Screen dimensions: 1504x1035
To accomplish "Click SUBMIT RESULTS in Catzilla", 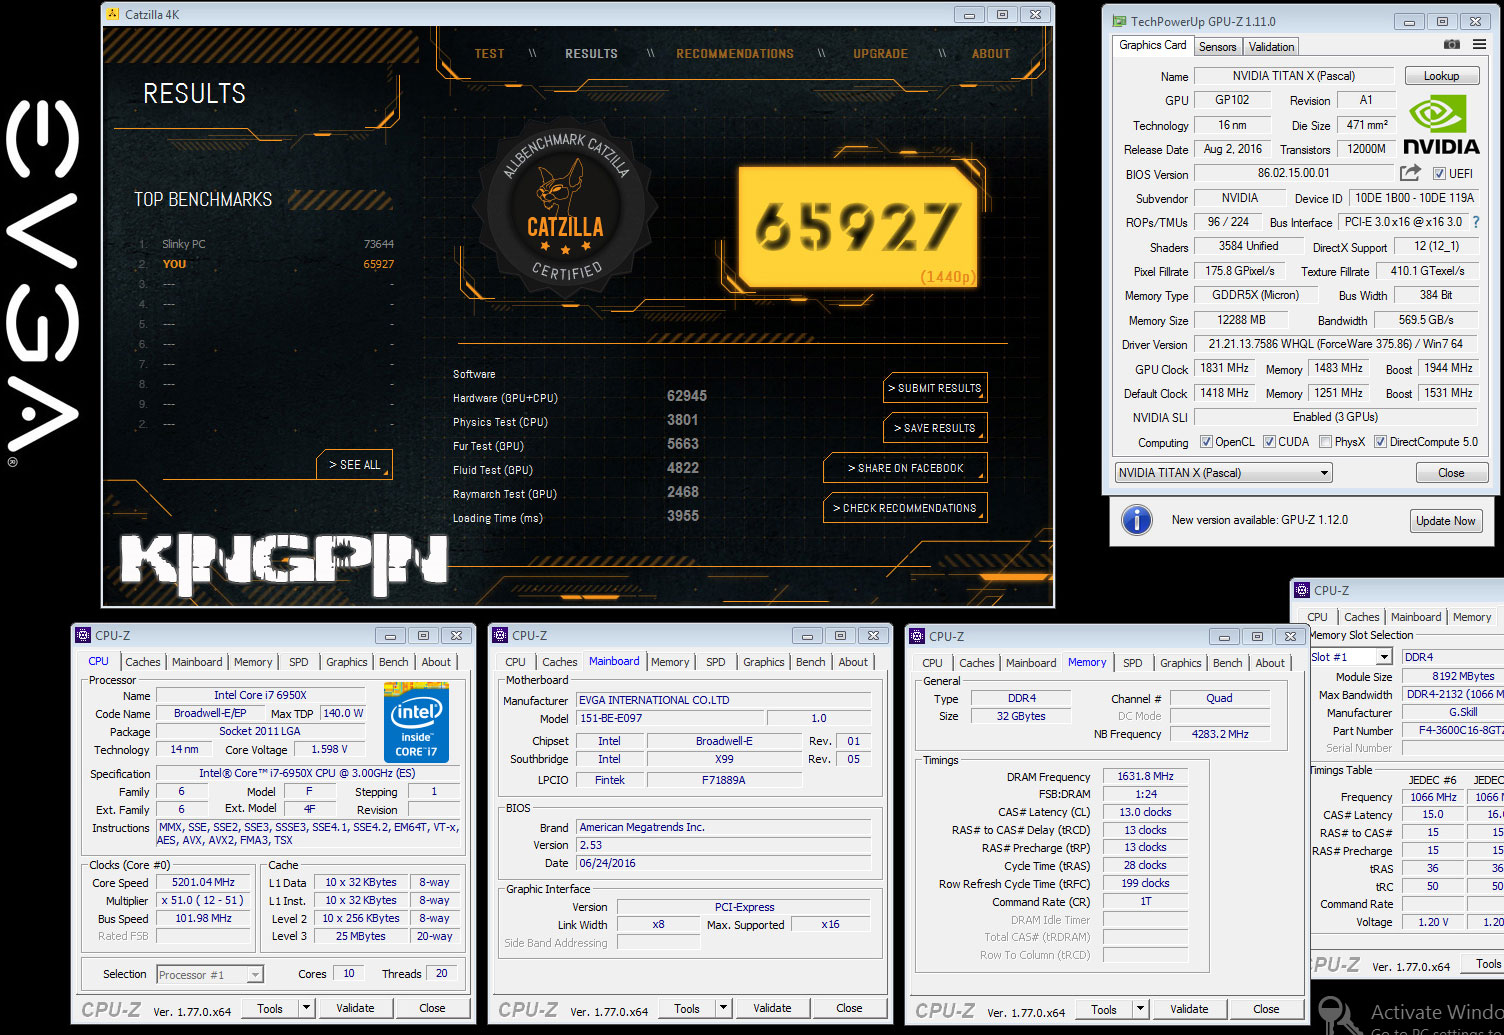I will point(935,388).
